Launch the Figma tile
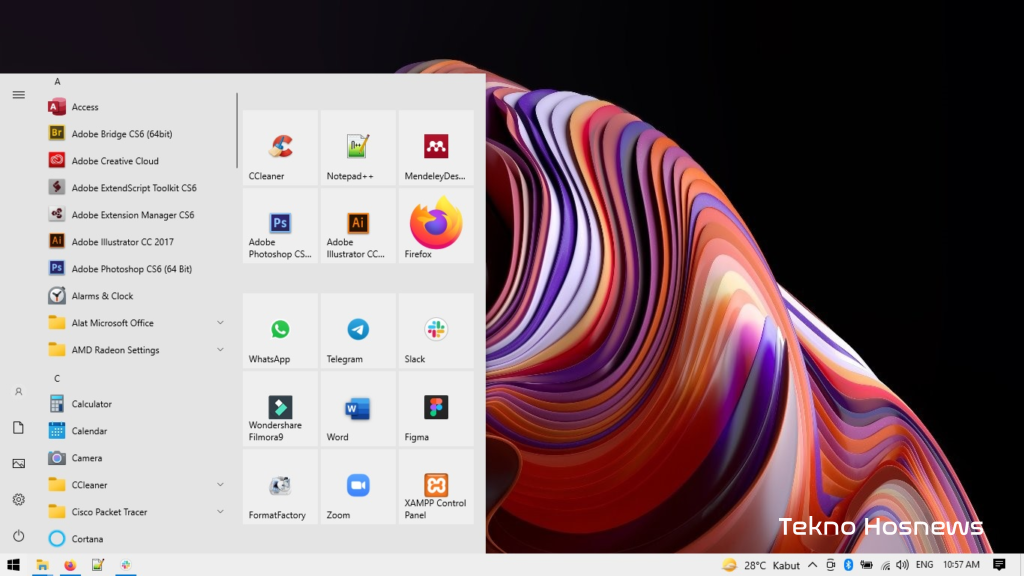 [x=436, y=409]
